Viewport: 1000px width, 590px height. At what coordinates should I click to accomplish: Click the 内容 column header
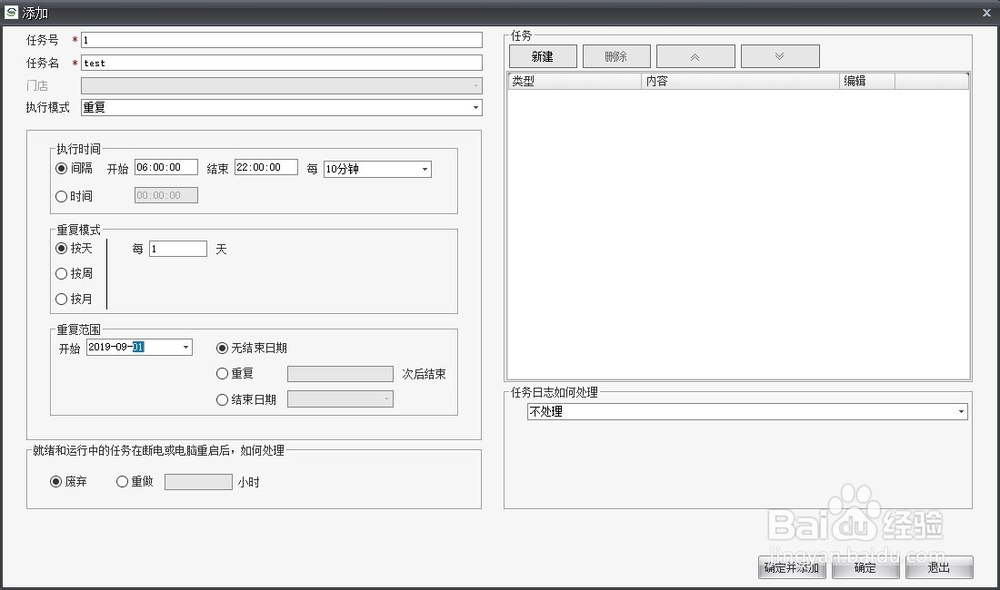(x=740, y=81)
